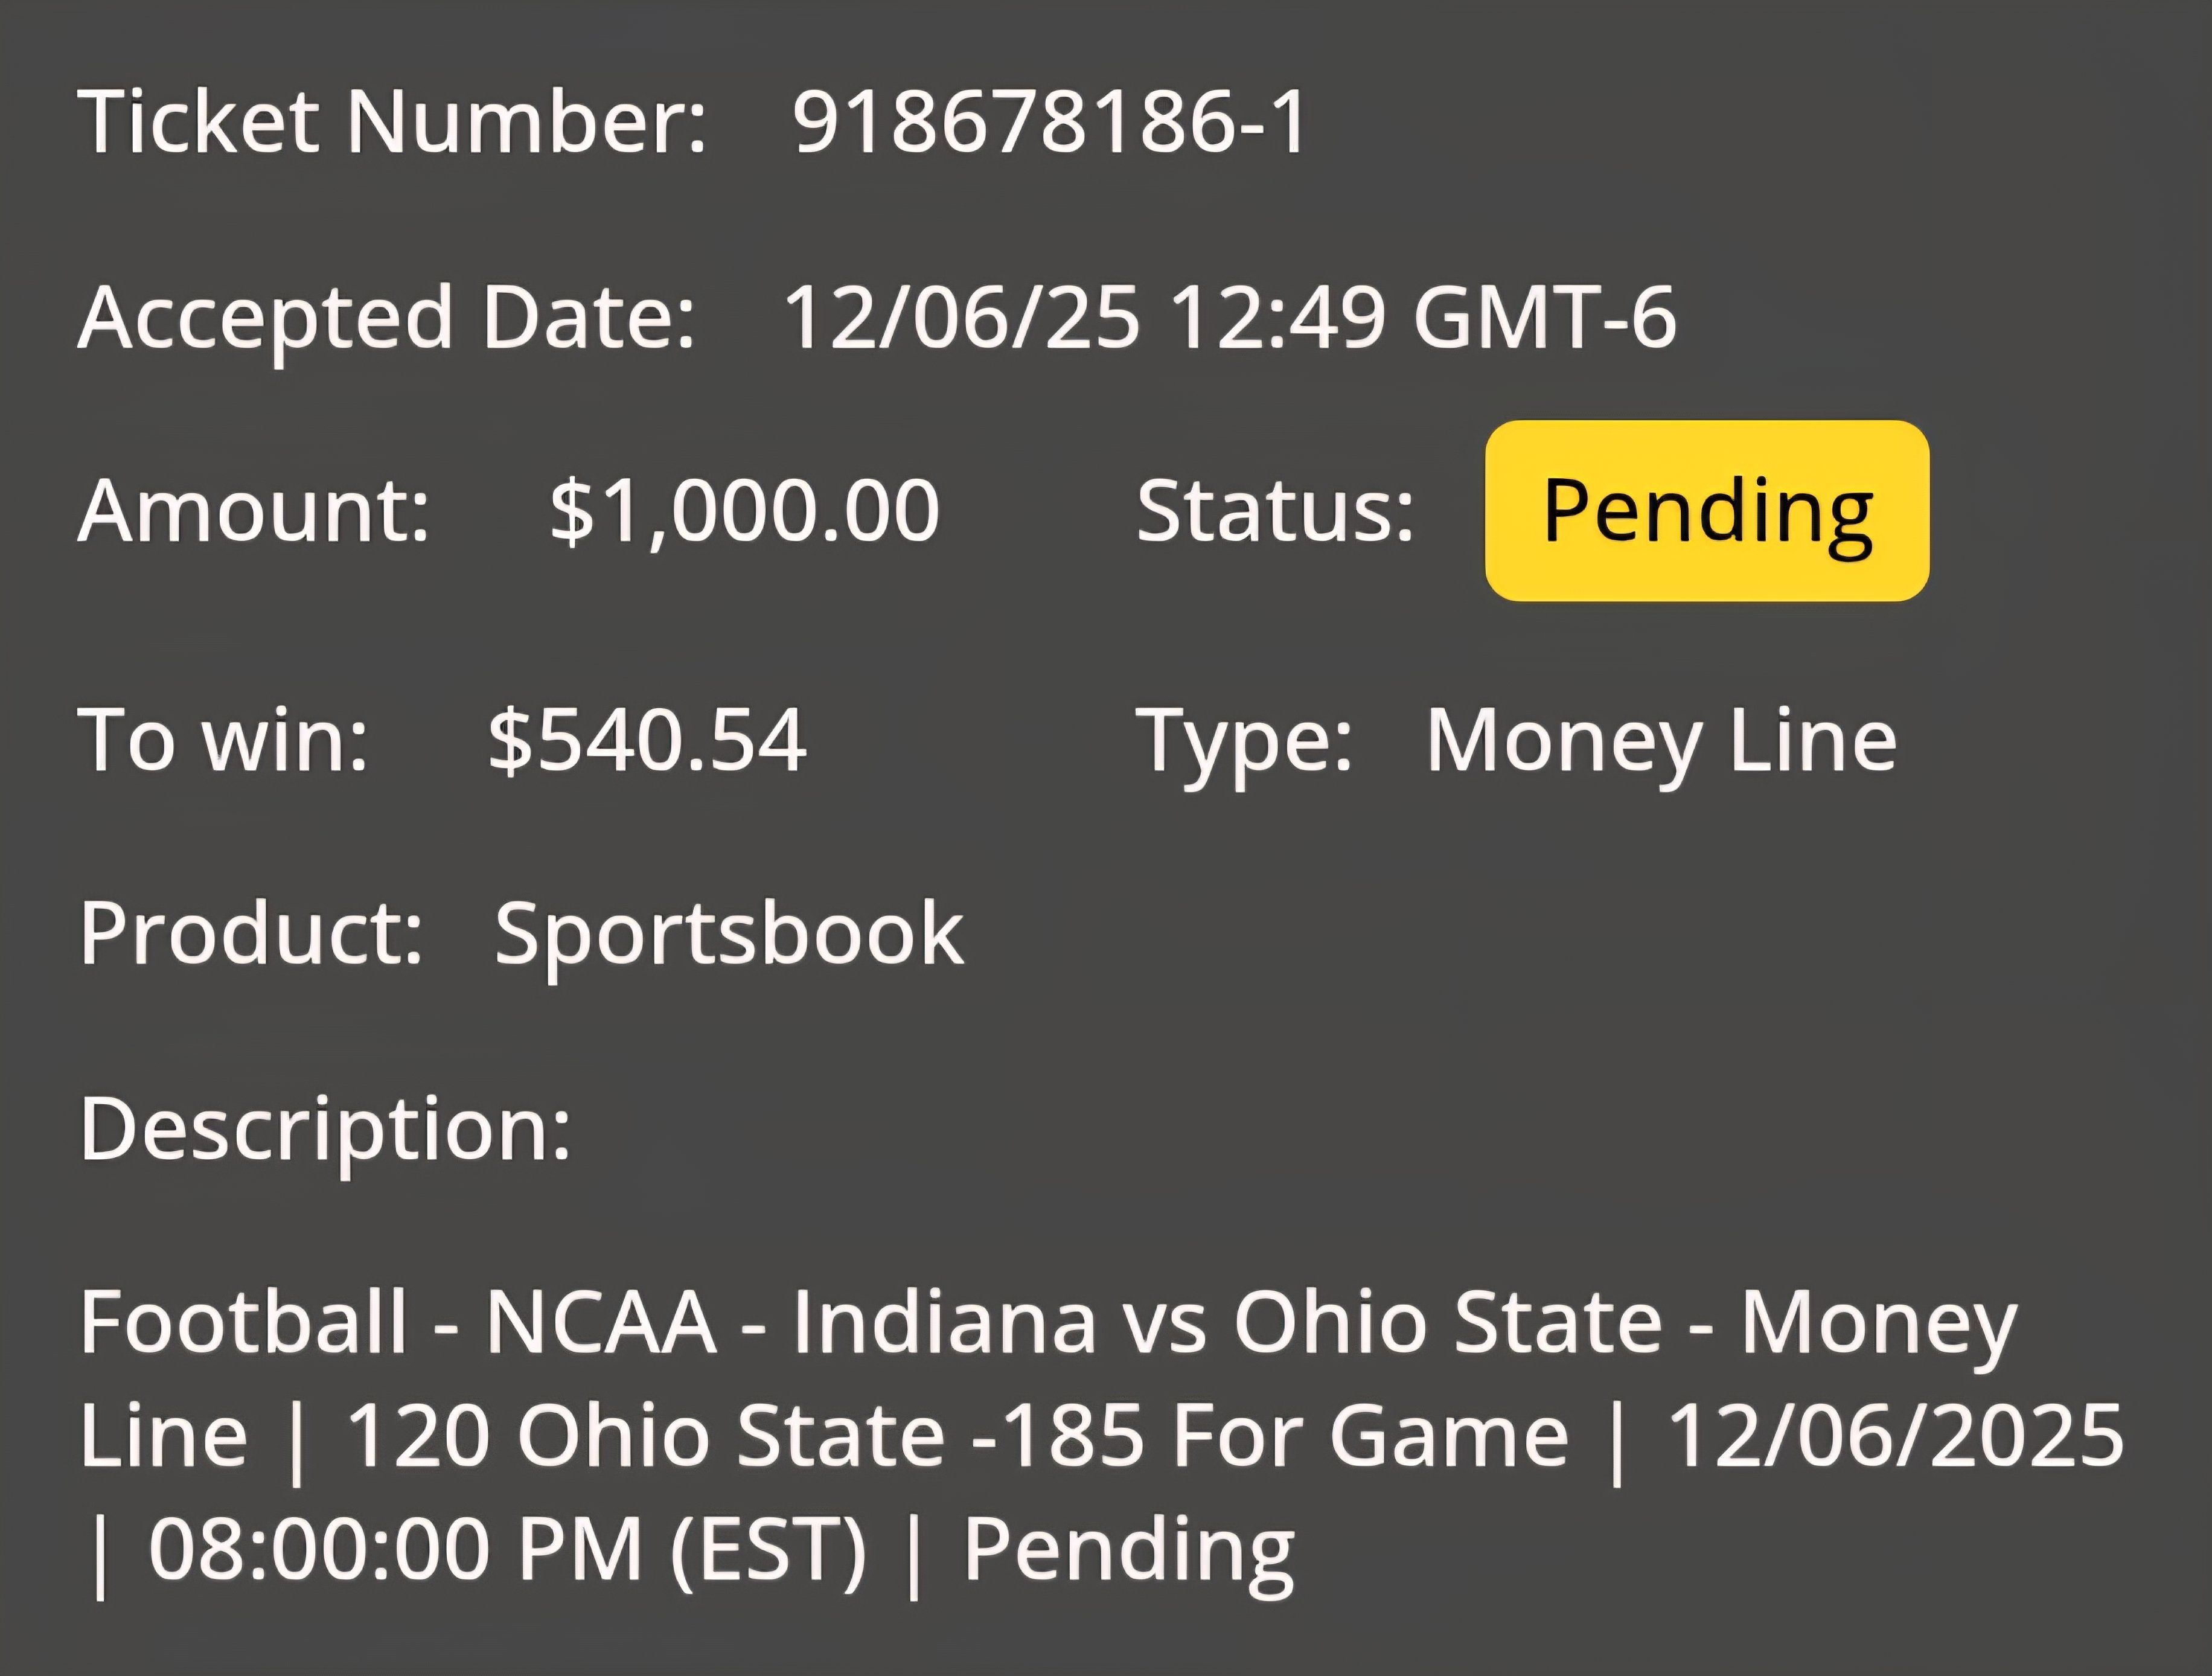Image resolution: width=2212 pixels, height=1676 pixels.
Task: Click the 12/06/2025 game date text
Action: click(x=1895, y=1436)
